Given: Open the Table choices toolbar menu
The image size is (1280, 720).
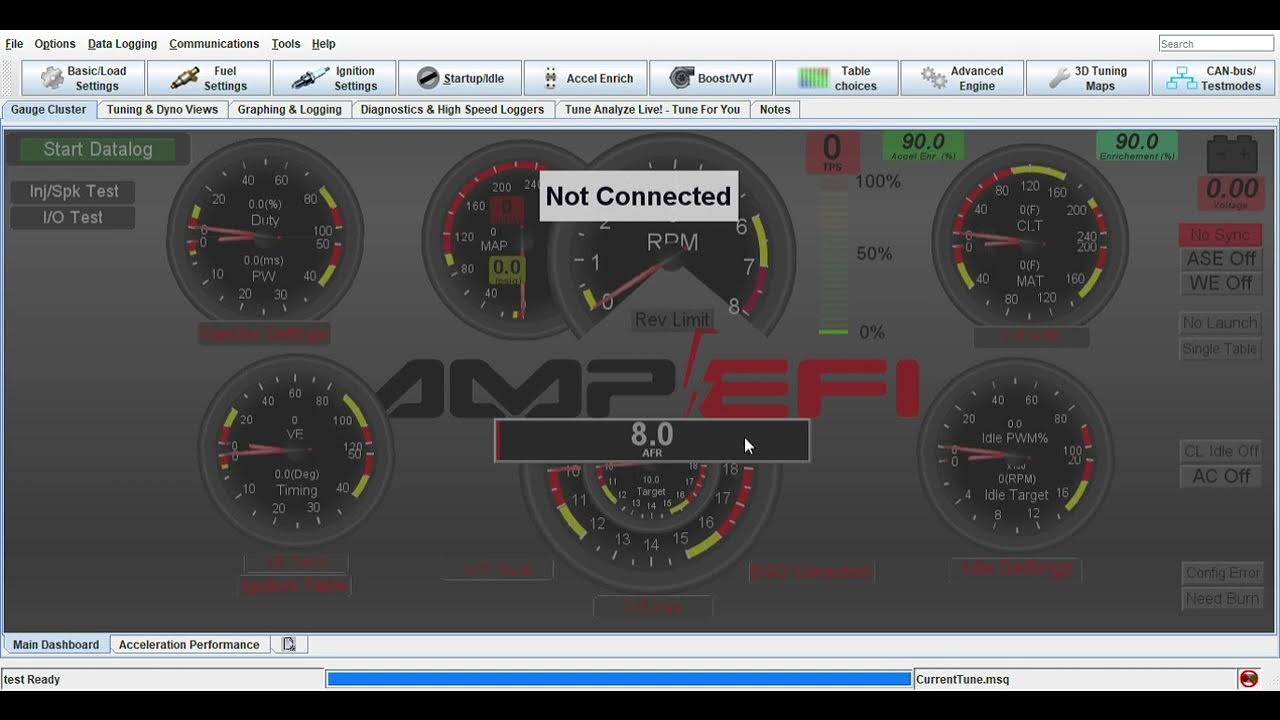Looking at the screenshot, I should point(837,78).
